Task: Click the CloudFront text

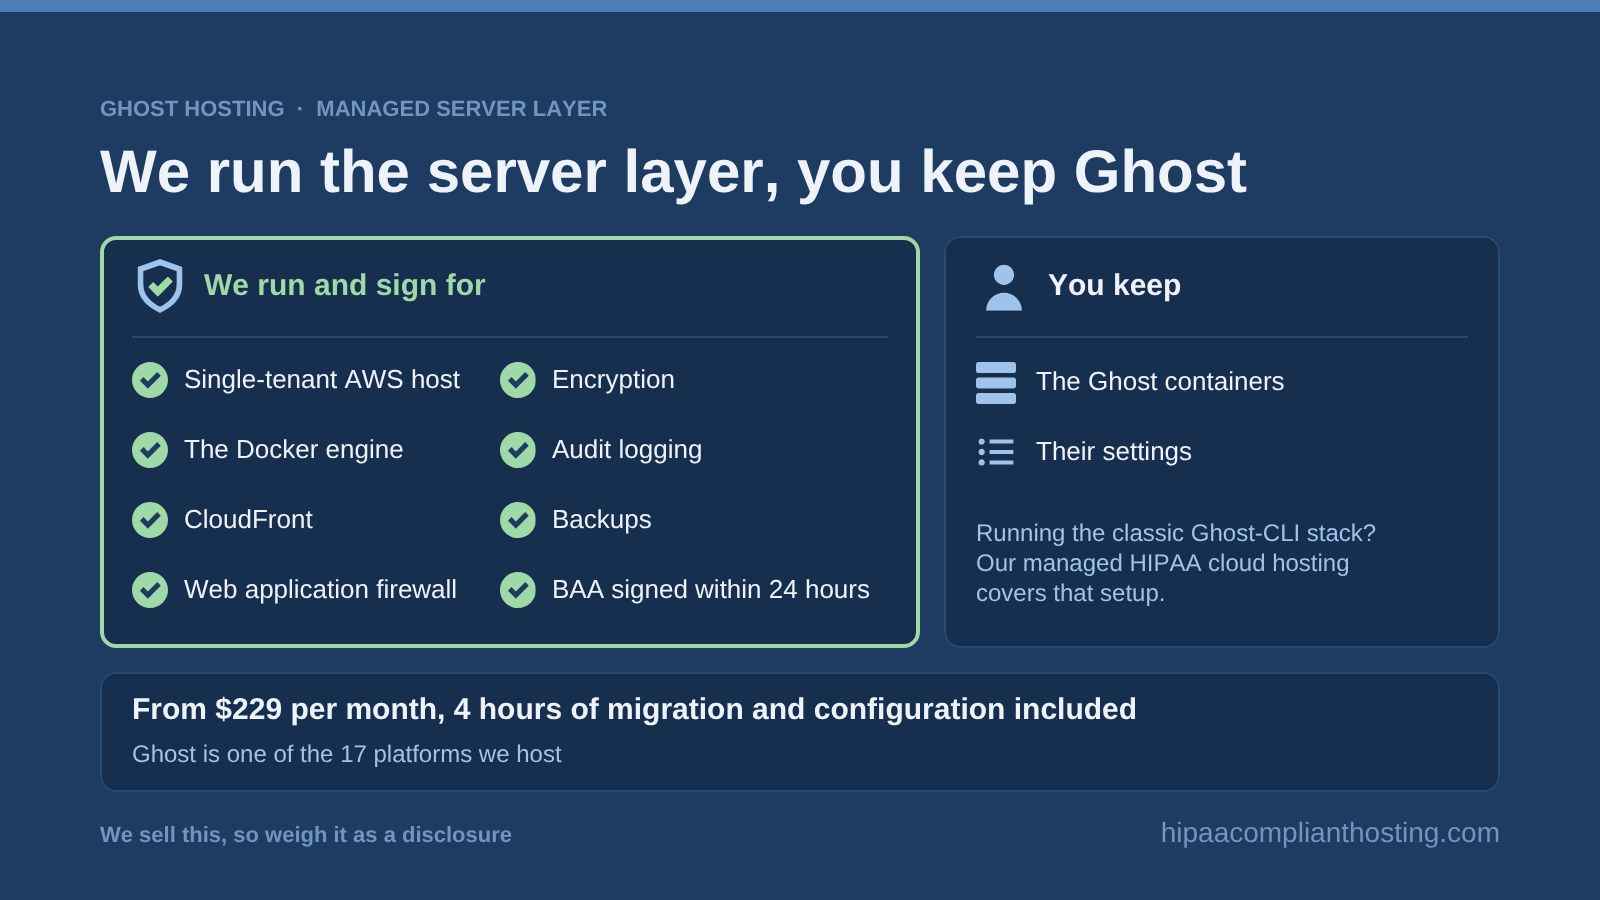Action: (x=248, y=520)
